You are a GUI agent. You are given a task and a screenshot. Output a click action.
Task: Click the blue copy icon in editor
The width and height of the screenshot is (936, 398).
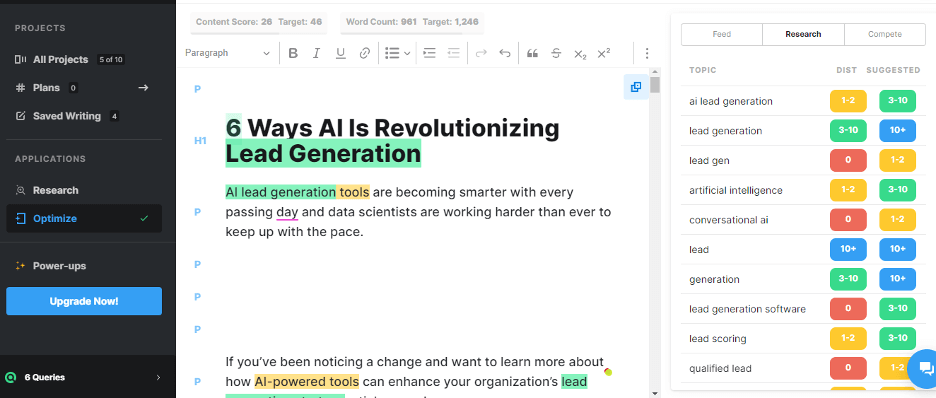(636, 87)
